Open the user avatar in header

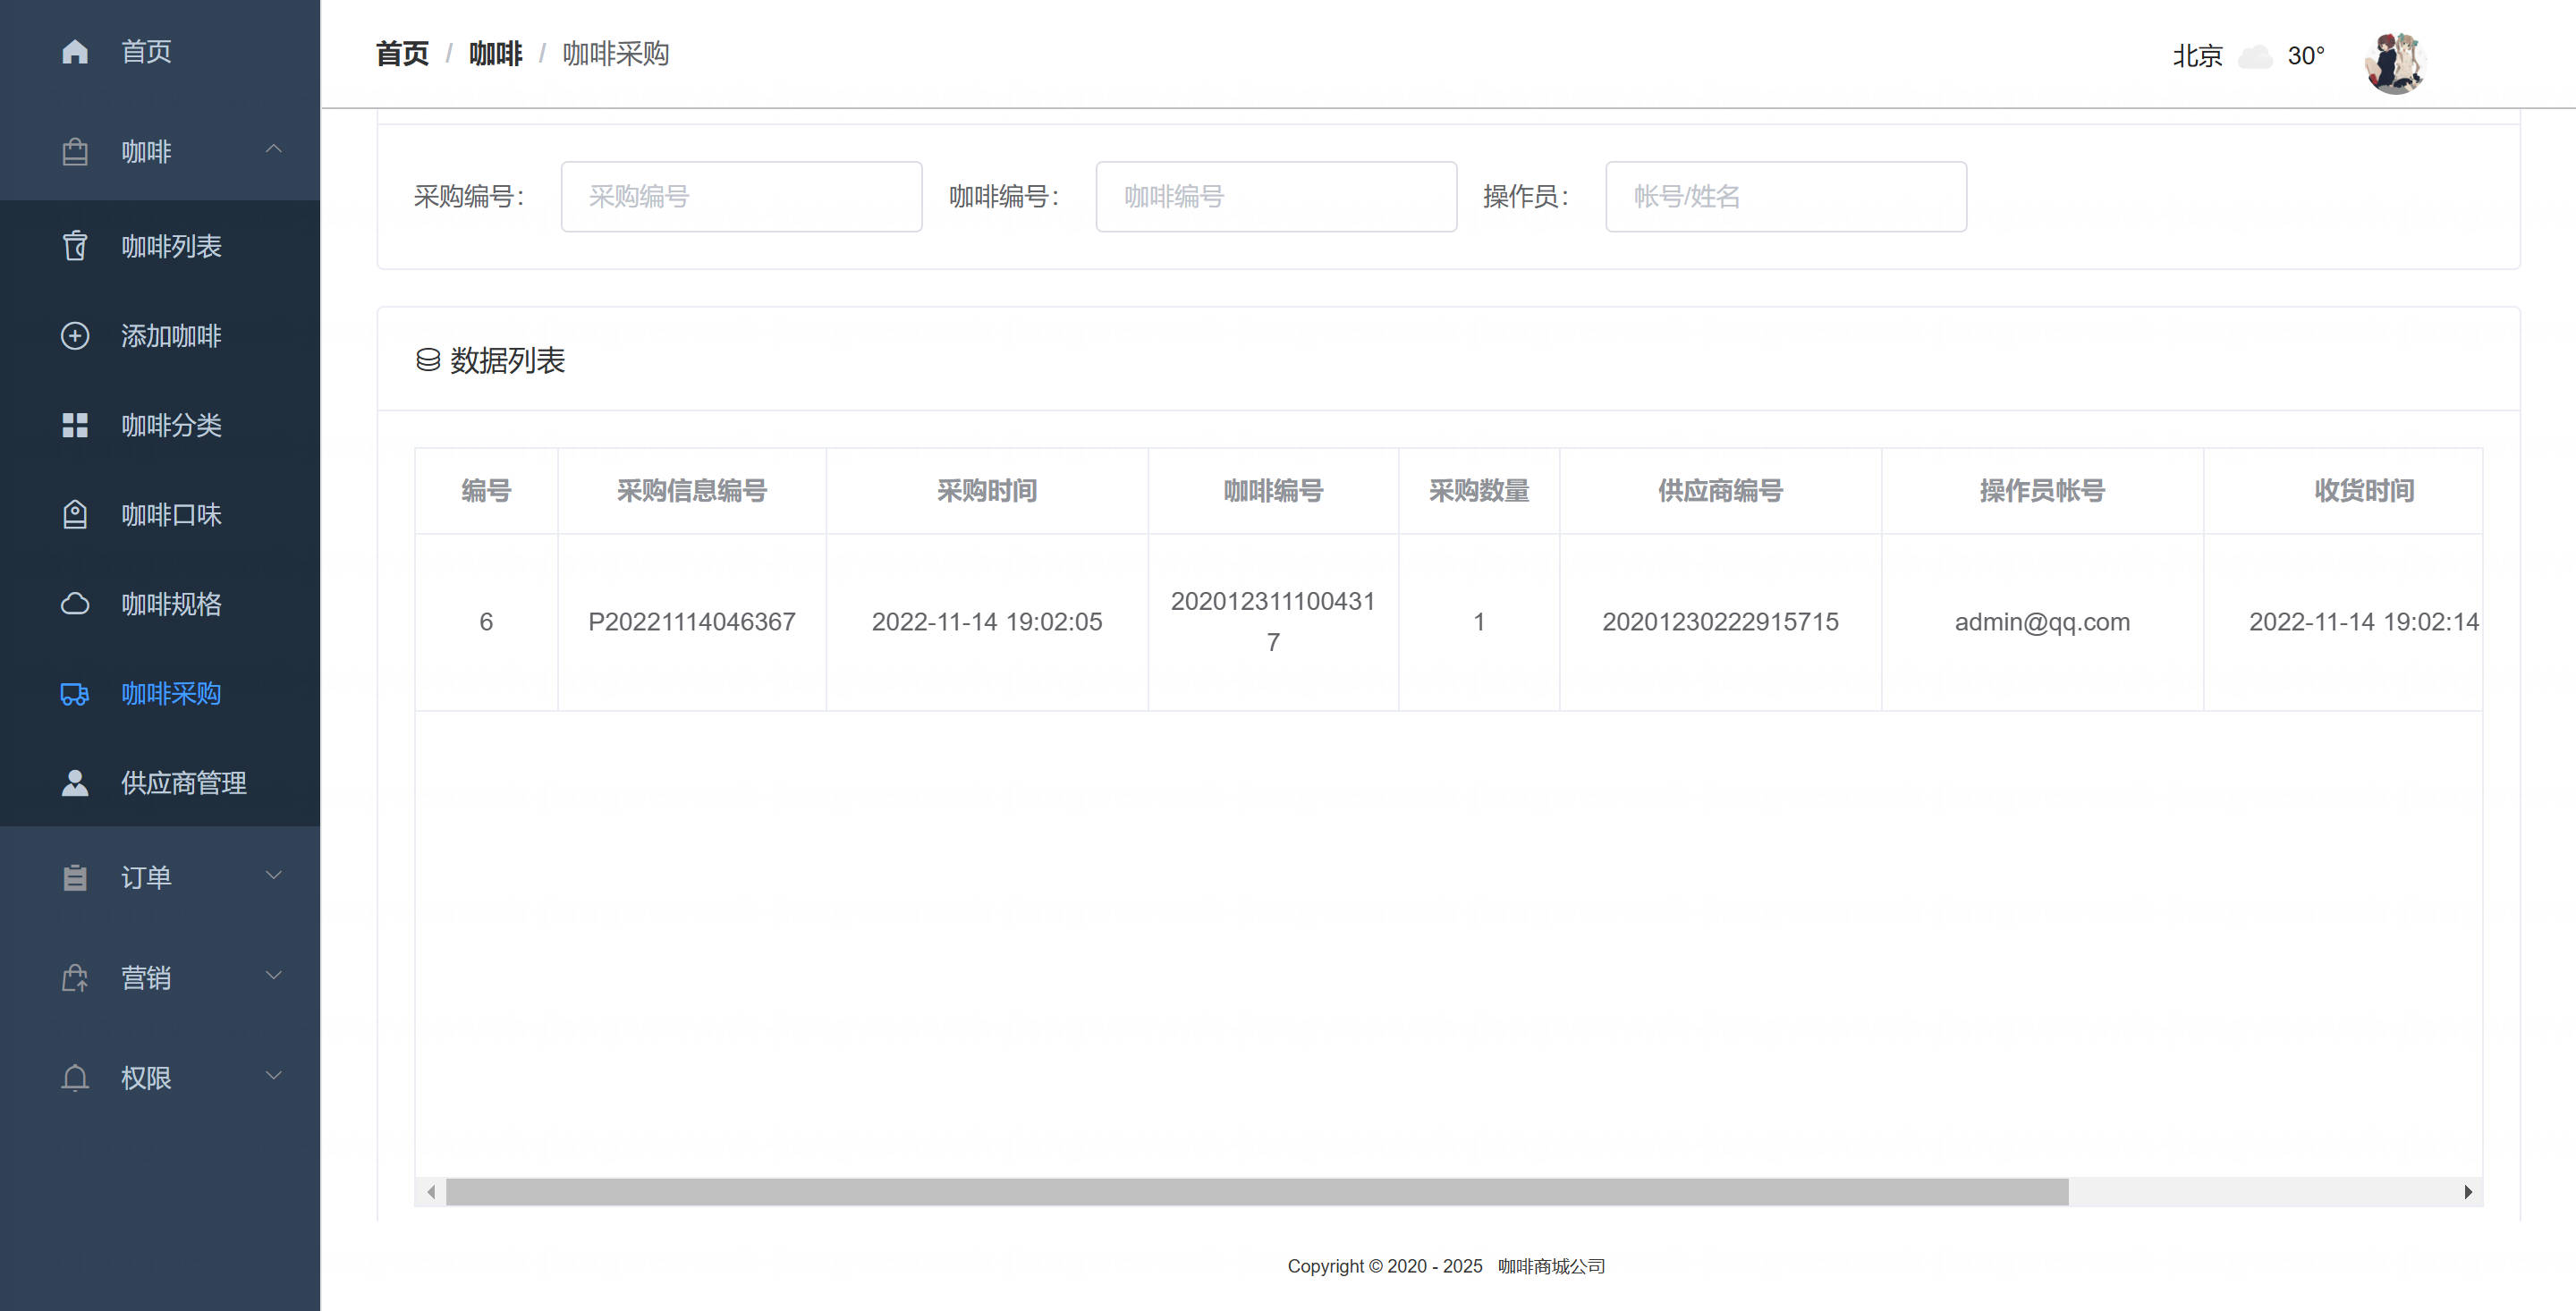(2394, 62)
